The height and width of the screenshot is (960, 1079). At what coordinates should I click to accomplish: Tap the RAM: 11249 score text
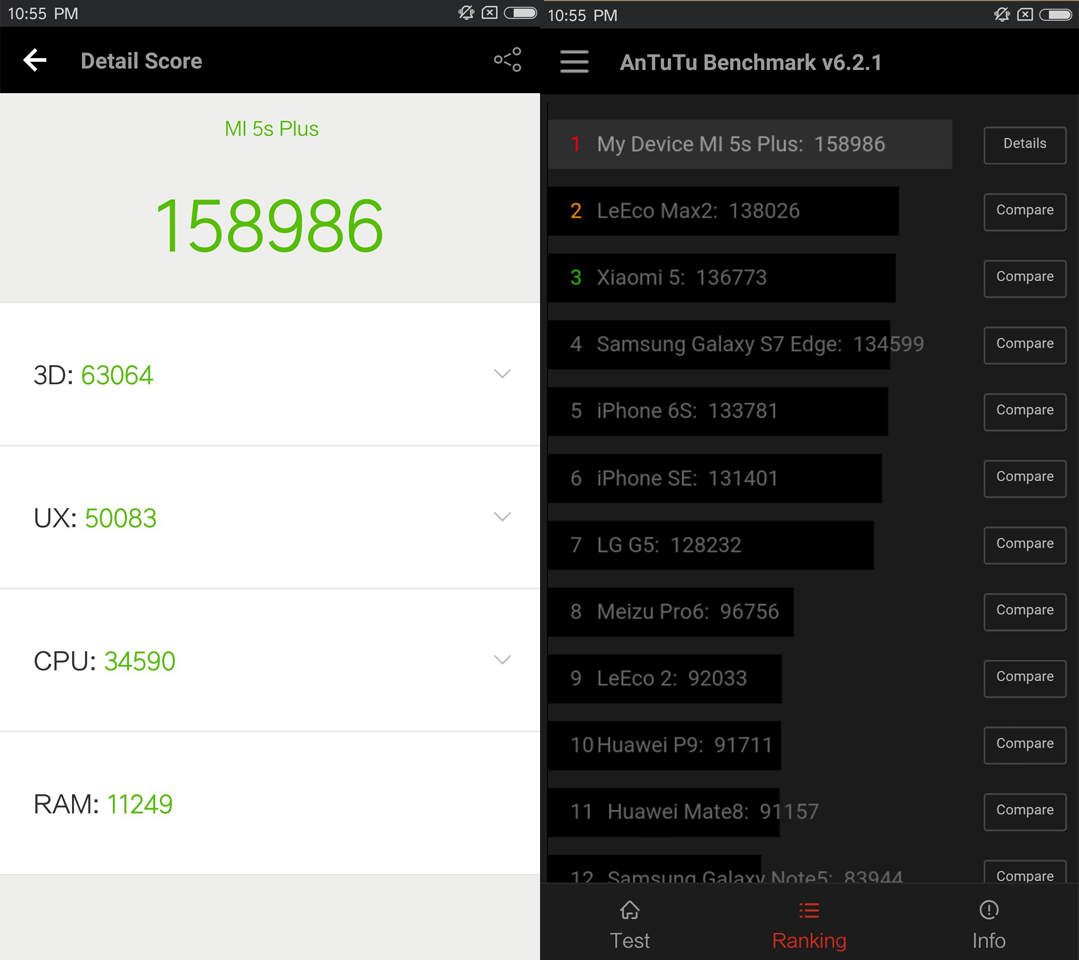[x=103, y=804]
